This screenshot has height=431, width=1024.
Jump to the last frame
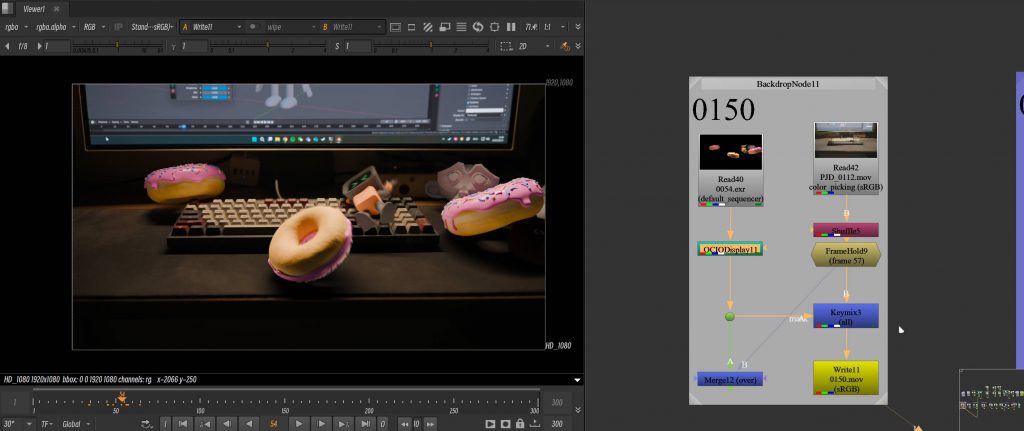(365, 424)
